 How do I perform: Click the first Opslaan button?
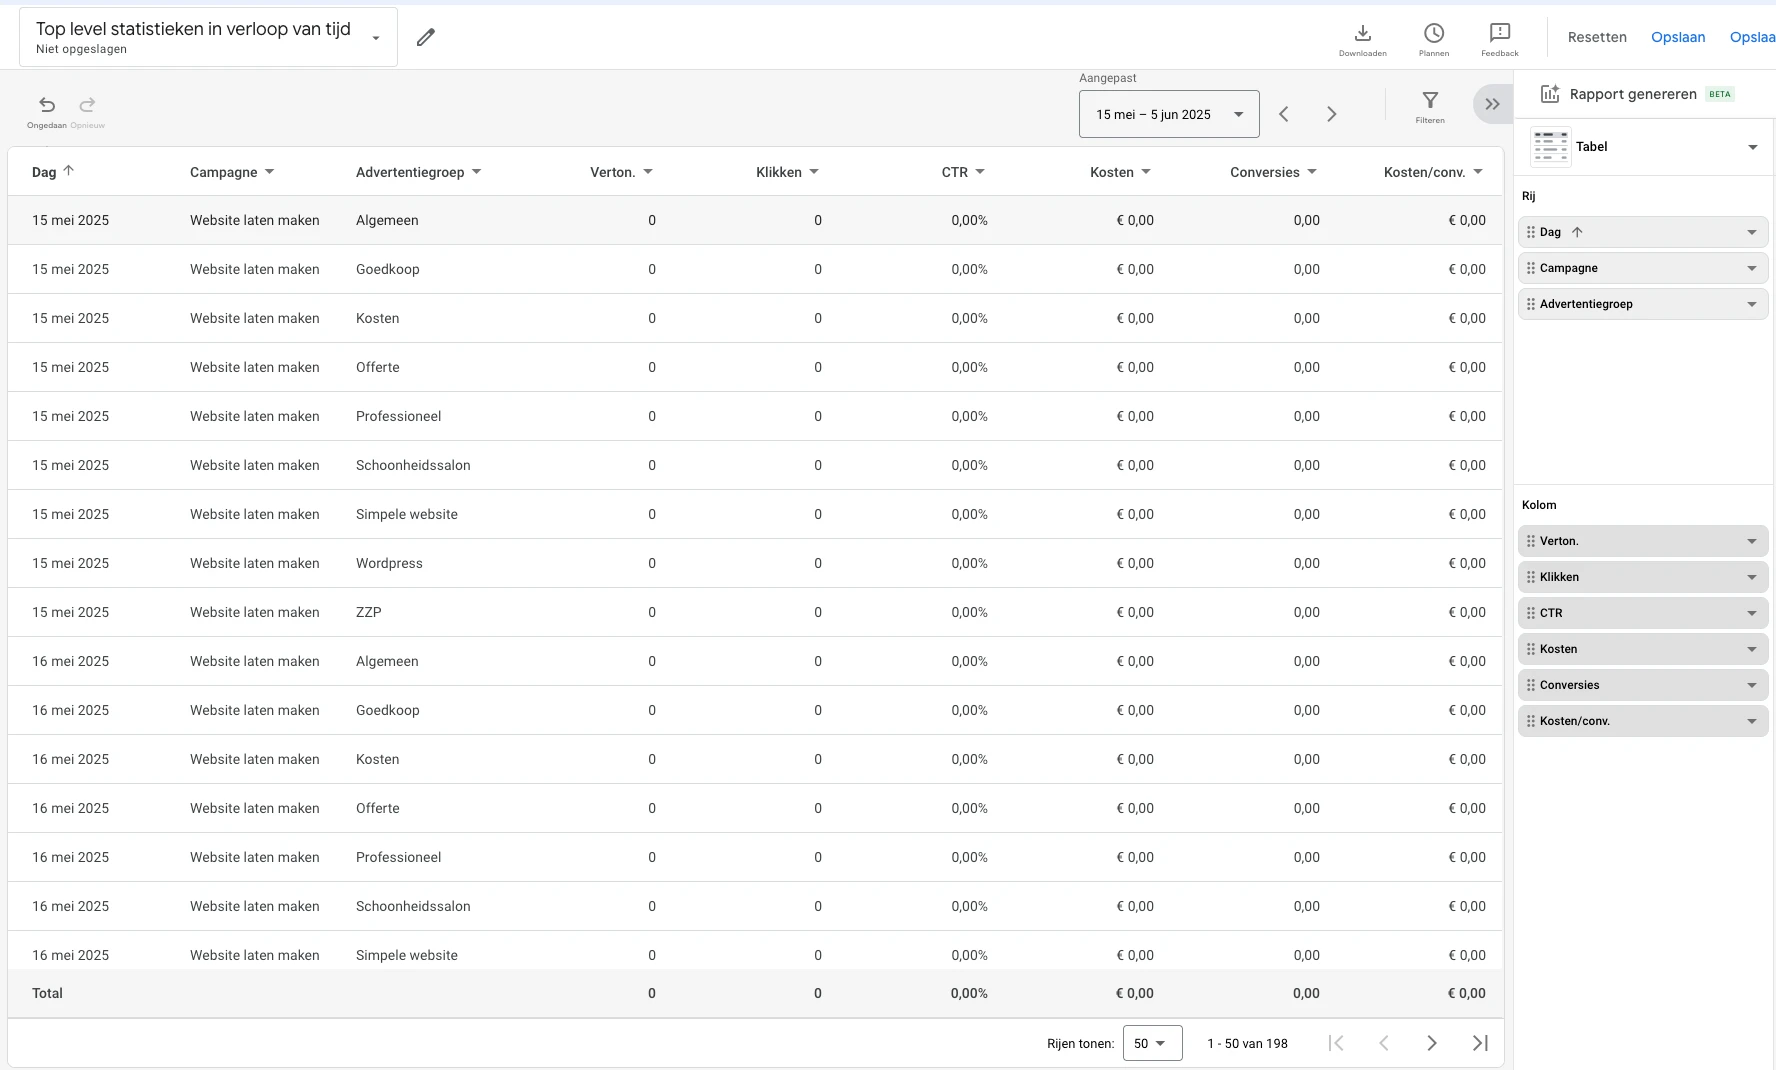(x=1678, y=37)
